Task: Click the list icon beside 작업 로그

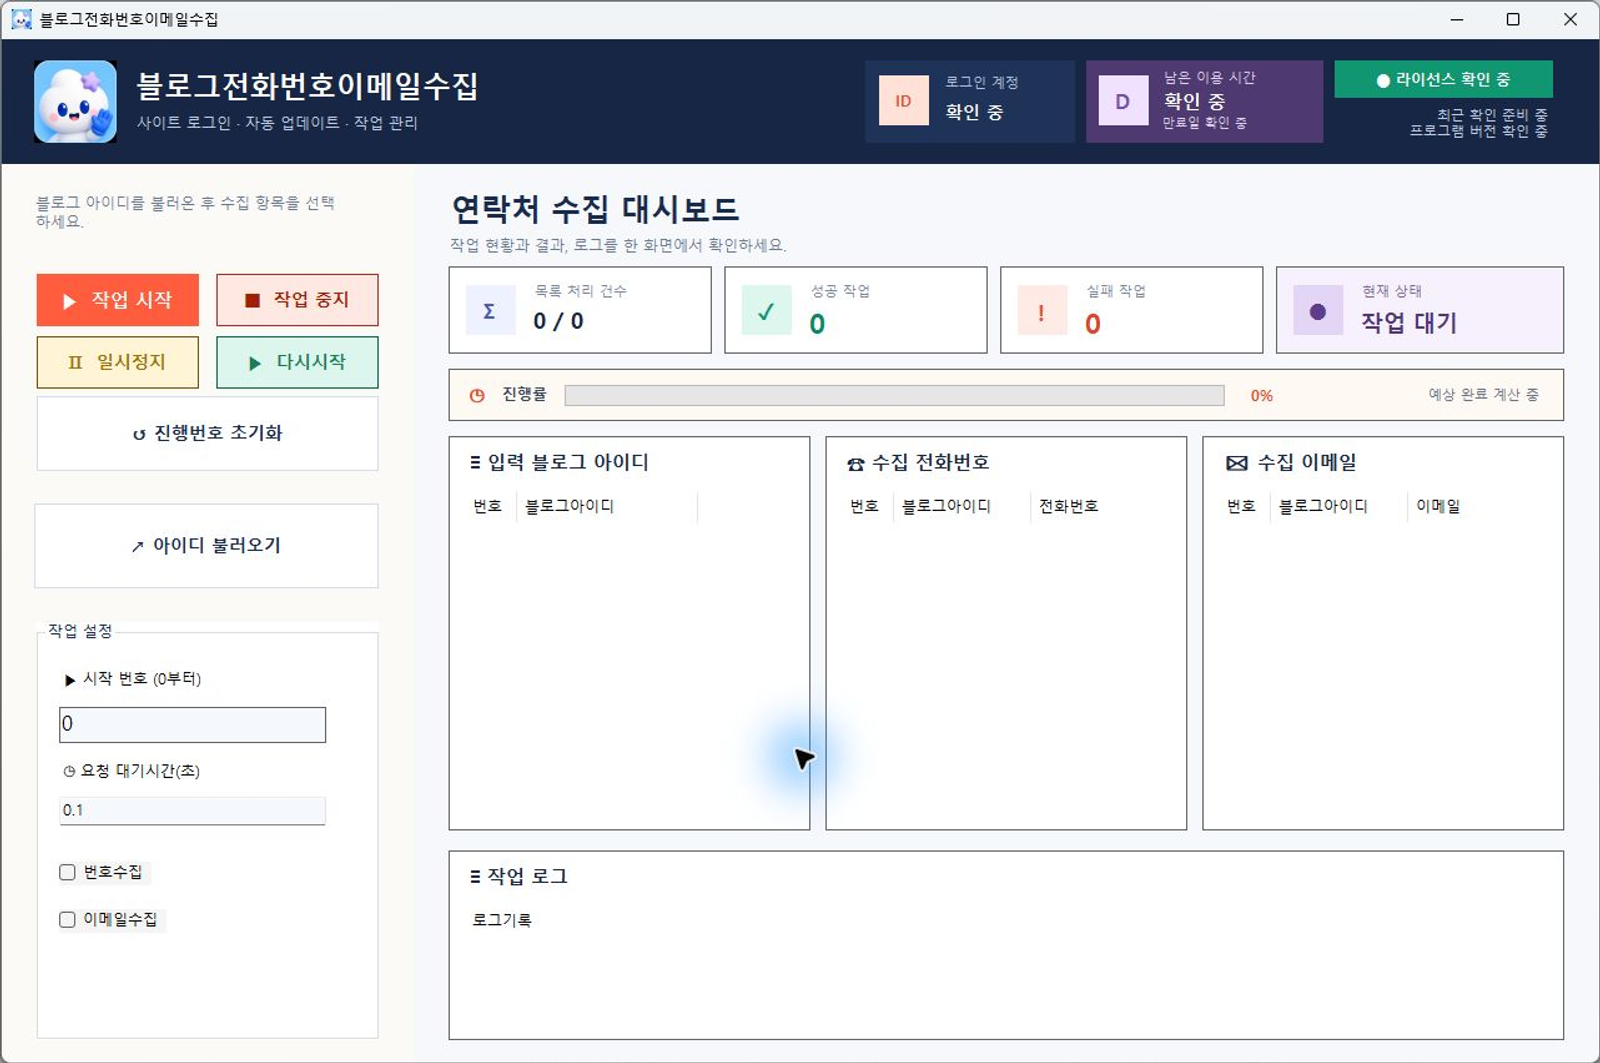Action: 475,876
